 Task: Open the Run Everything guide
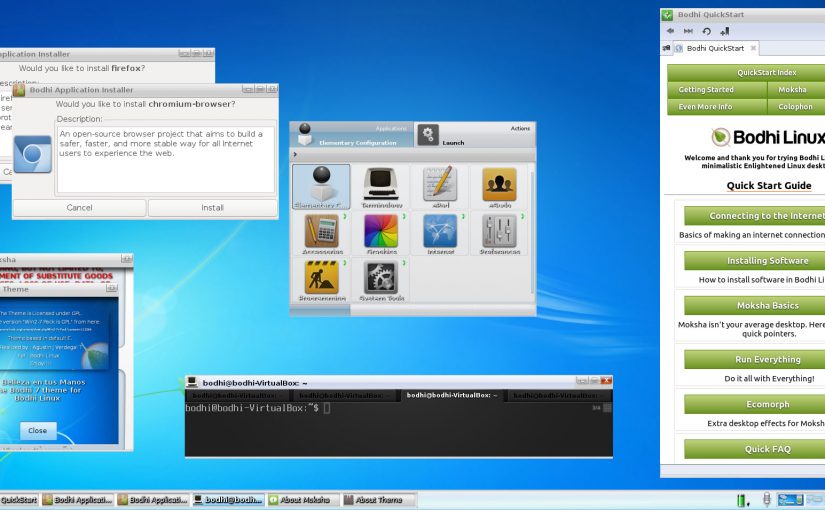[754, 359]
